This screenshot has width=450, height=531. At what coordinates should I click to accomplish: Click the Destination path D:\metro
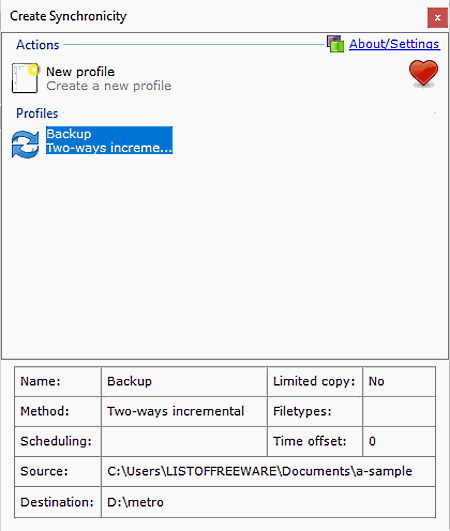click(268, 502)
